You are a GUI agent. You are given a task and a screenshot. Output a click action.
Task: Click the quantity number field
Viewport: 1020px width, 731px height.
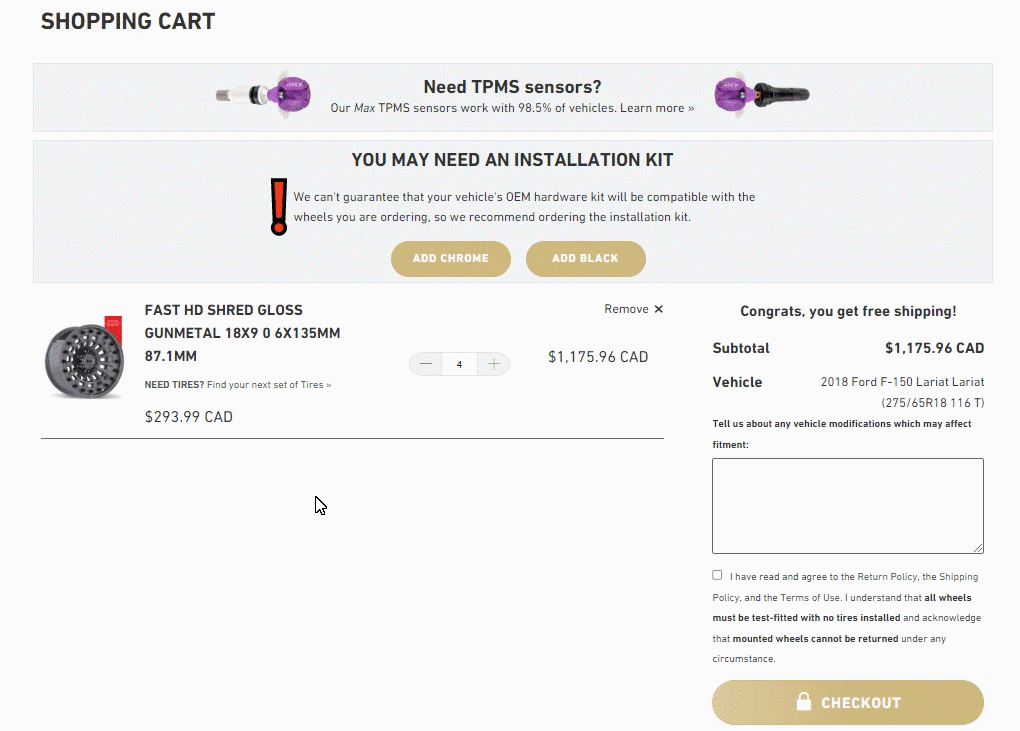point(459,364)
